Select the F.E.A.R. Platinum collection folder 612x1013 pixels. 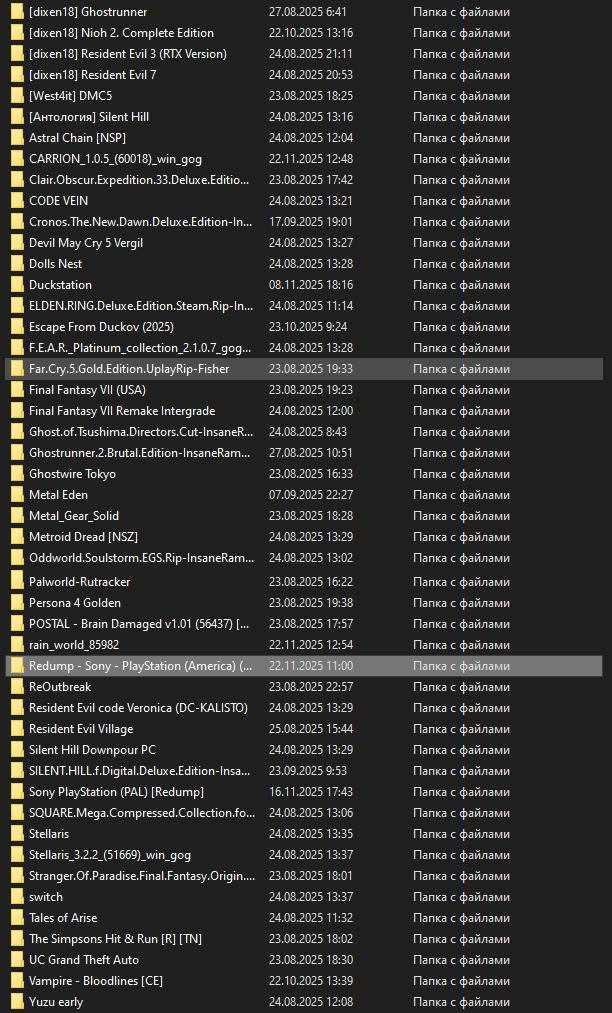(140, 348)
